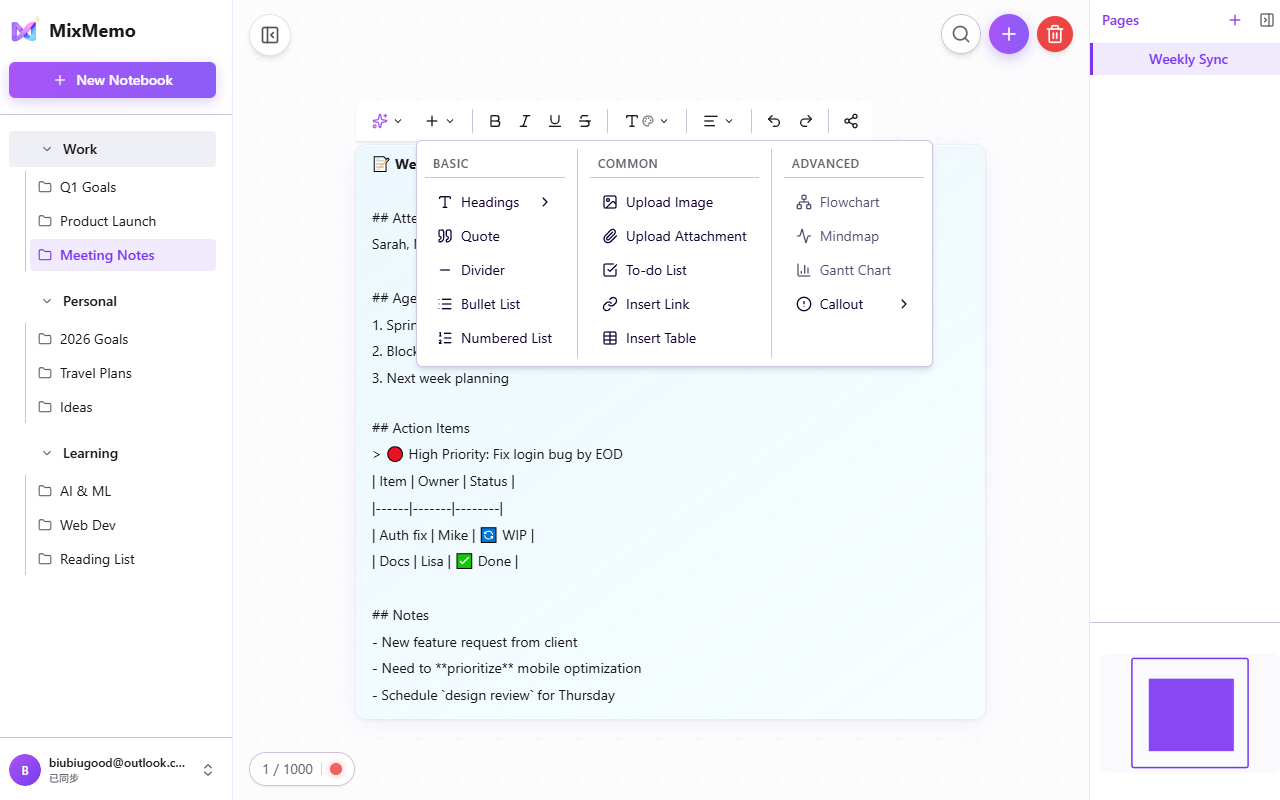
Task: Open the account switcher for biubiugood@outlook
Action: (x=208, y=770)
